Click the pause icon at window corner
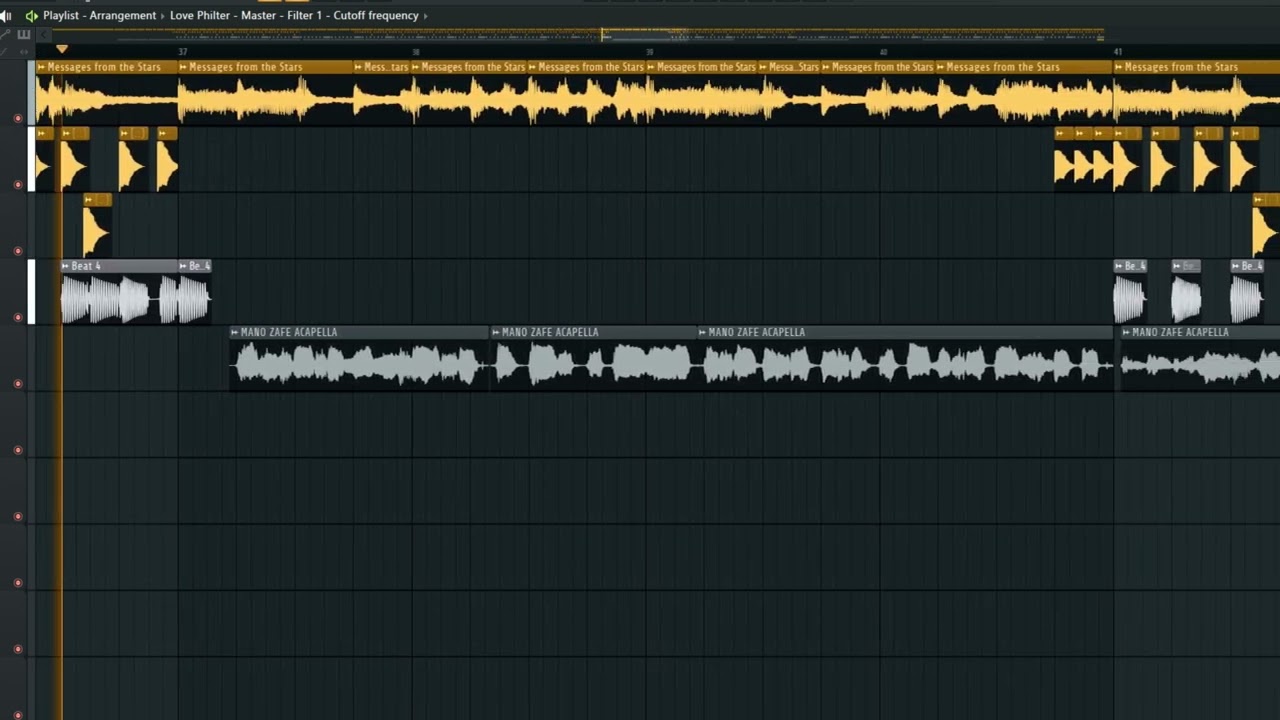Viewport: 1280px width, 720px height. point(6,16)
